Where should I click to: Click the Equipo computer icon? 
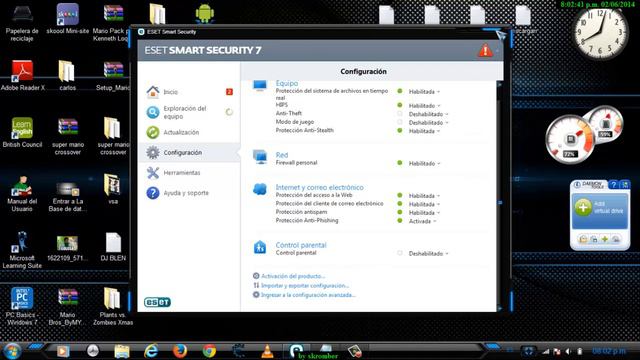pos(260,85)
